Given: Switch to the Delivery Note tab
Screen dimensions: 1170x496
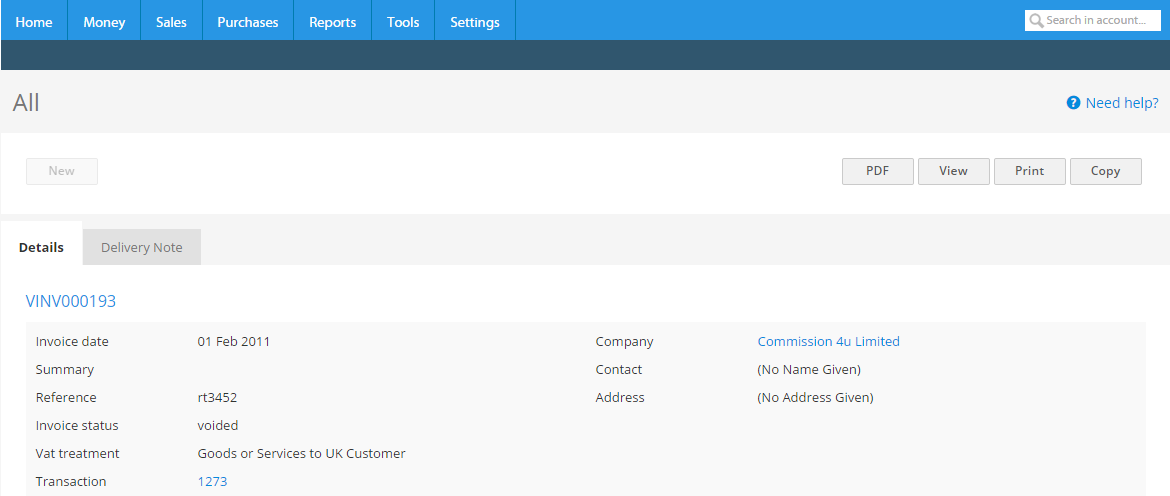Looking at the screenshot, I should pos(141,247).
